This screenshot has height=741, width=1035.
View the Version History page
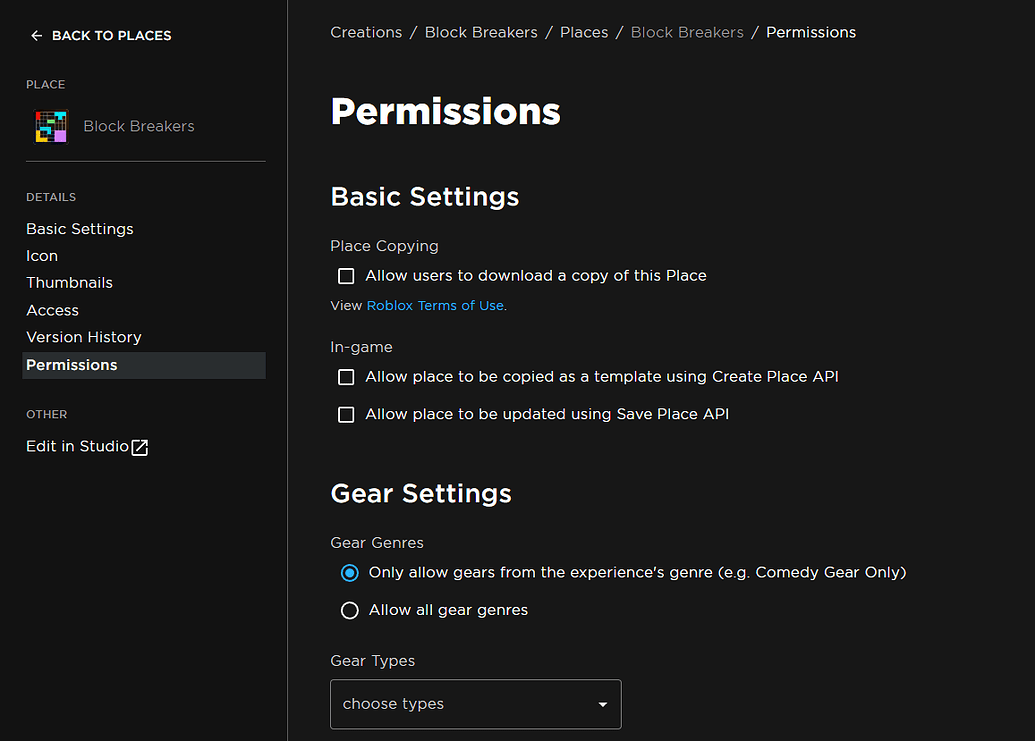click(83, 337)
